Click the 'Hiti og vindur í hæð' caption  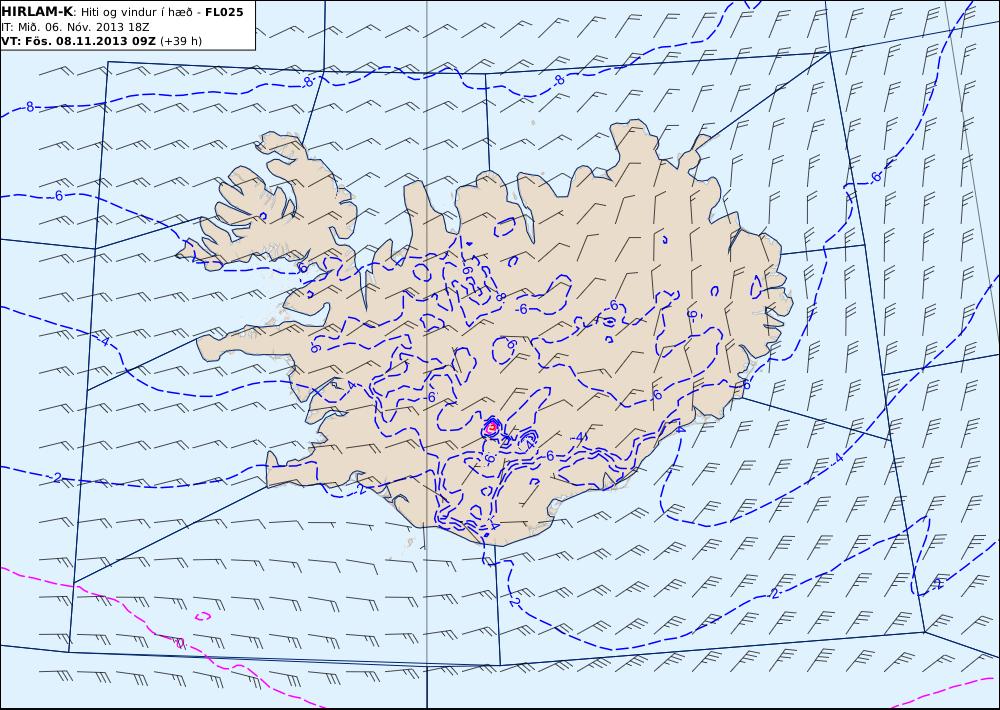point(137,12)
